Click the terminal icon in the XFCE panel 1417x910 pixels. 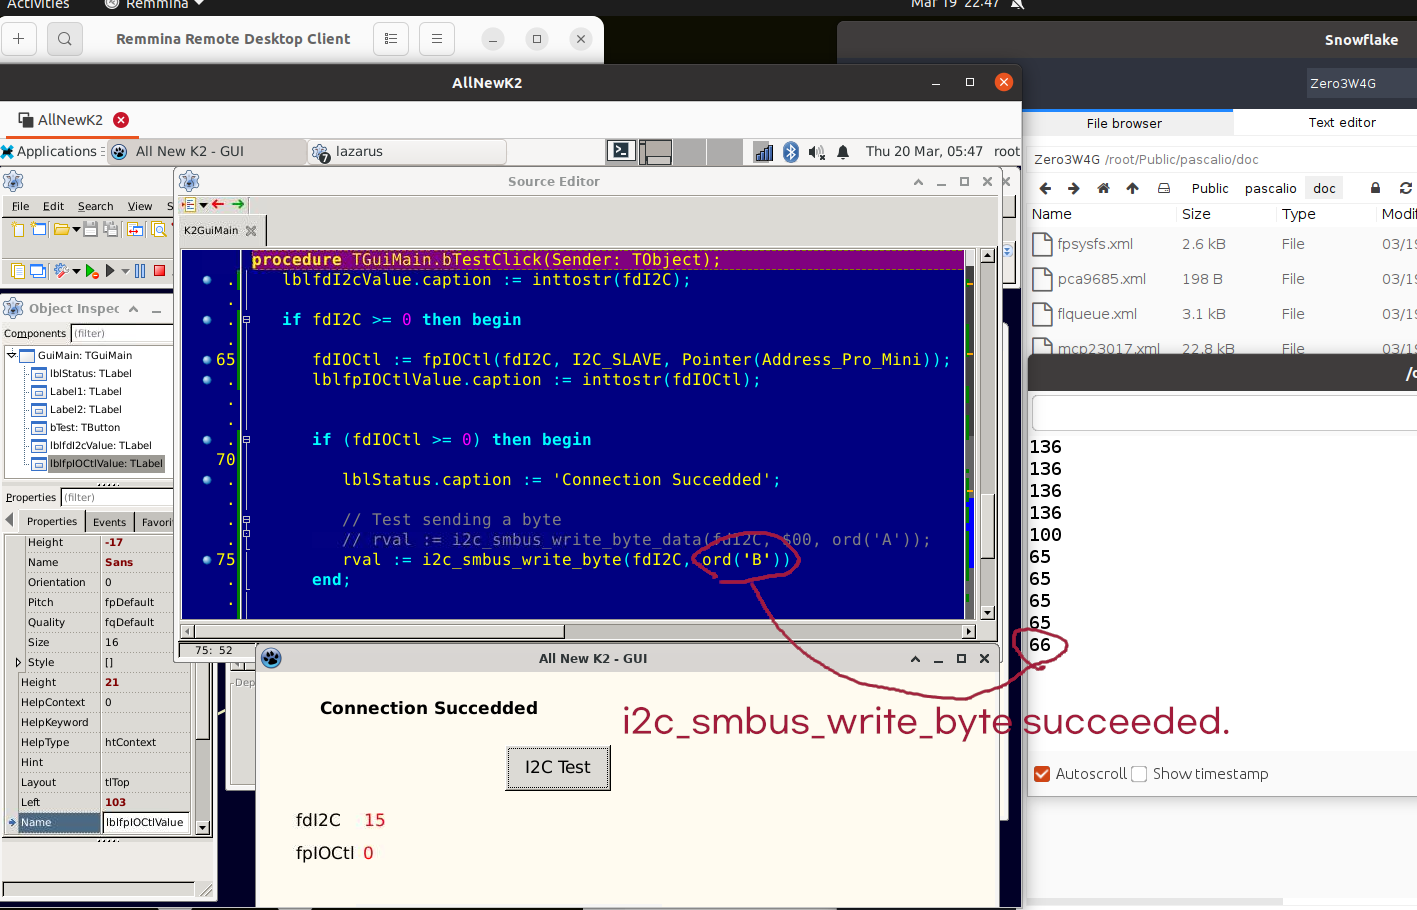pyautogui.click(x=621, y=151)
